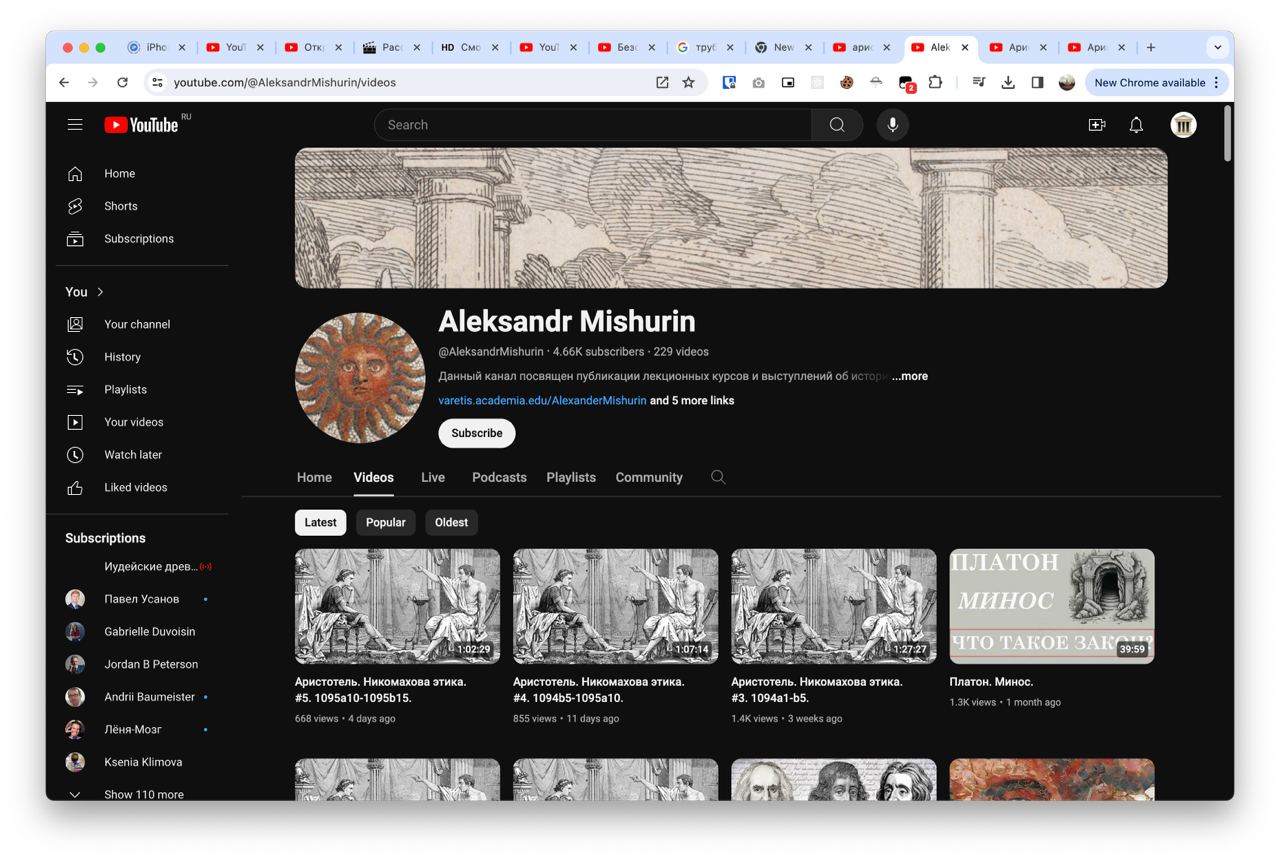This screenshot has height=861, width=1280.
Task: Open the channel Home tab
Action: [314, 477]
